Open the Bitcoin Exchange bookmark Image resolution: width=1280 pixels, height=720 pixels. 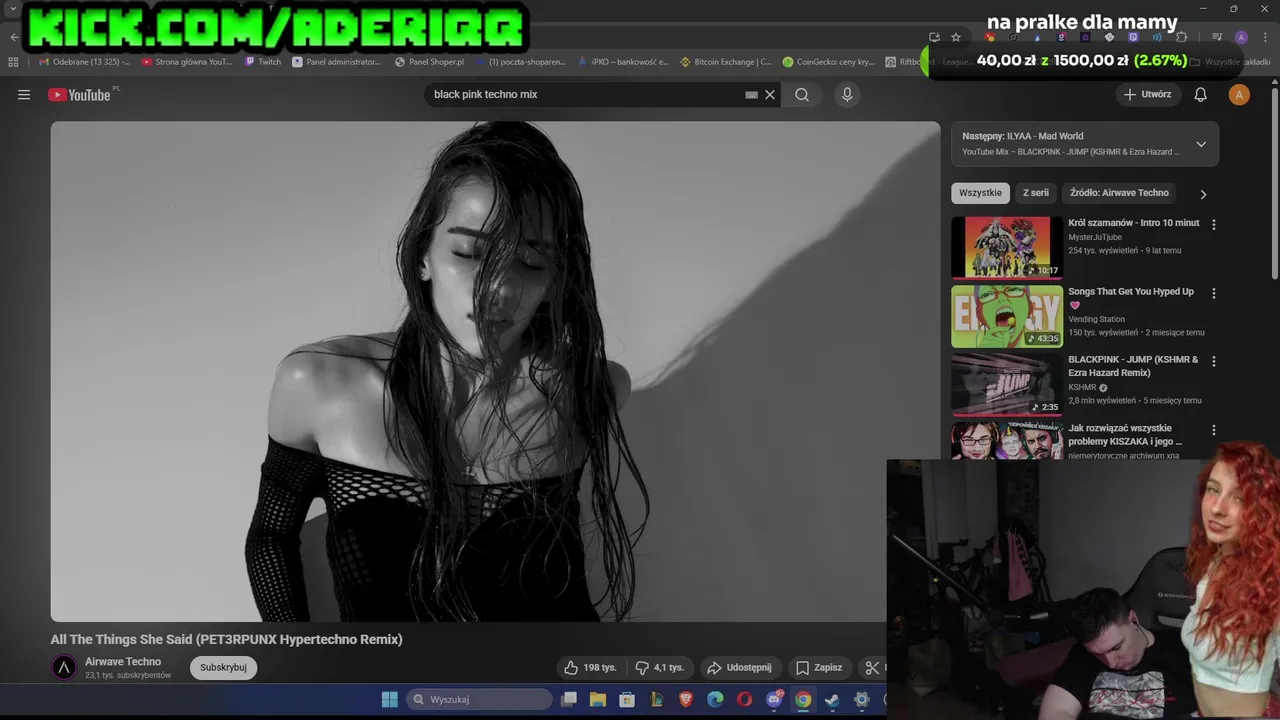(726, 62)
